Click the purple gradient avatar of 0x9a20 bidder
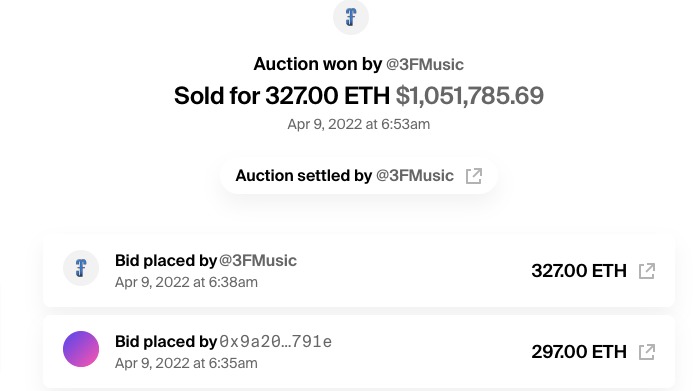This screenshot has height=391, width=698. tap(81, 349)
